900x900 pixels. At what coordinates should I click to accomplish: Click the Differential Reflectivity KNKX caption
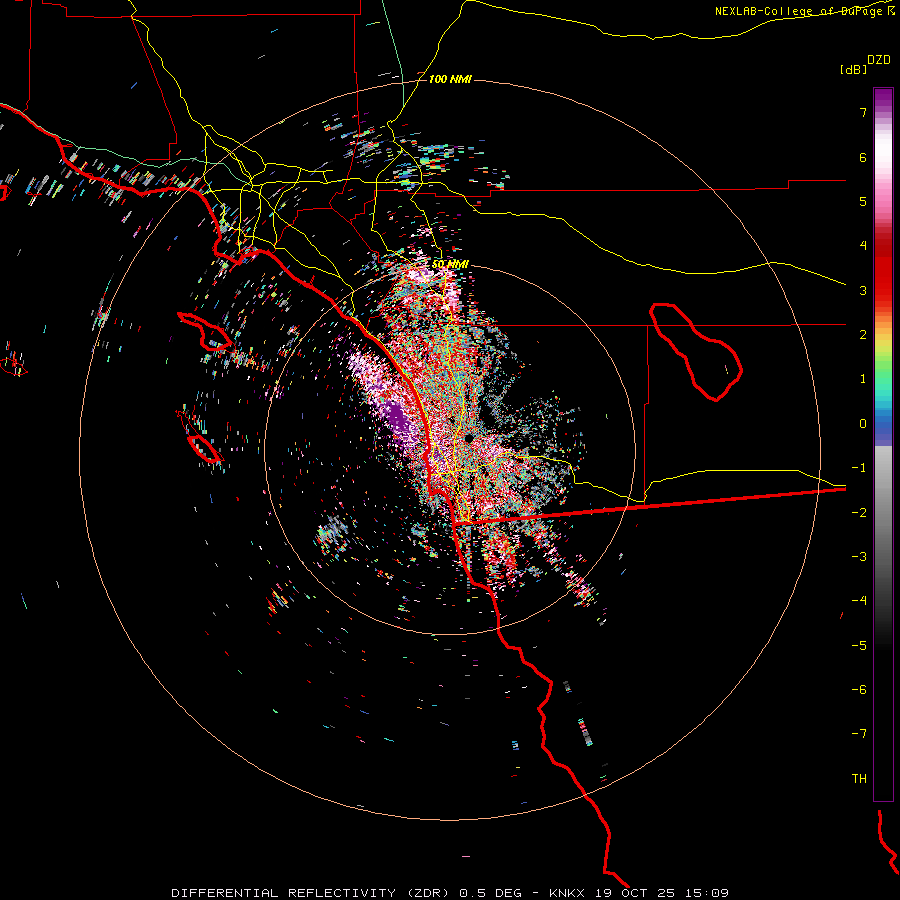(450, 893)
